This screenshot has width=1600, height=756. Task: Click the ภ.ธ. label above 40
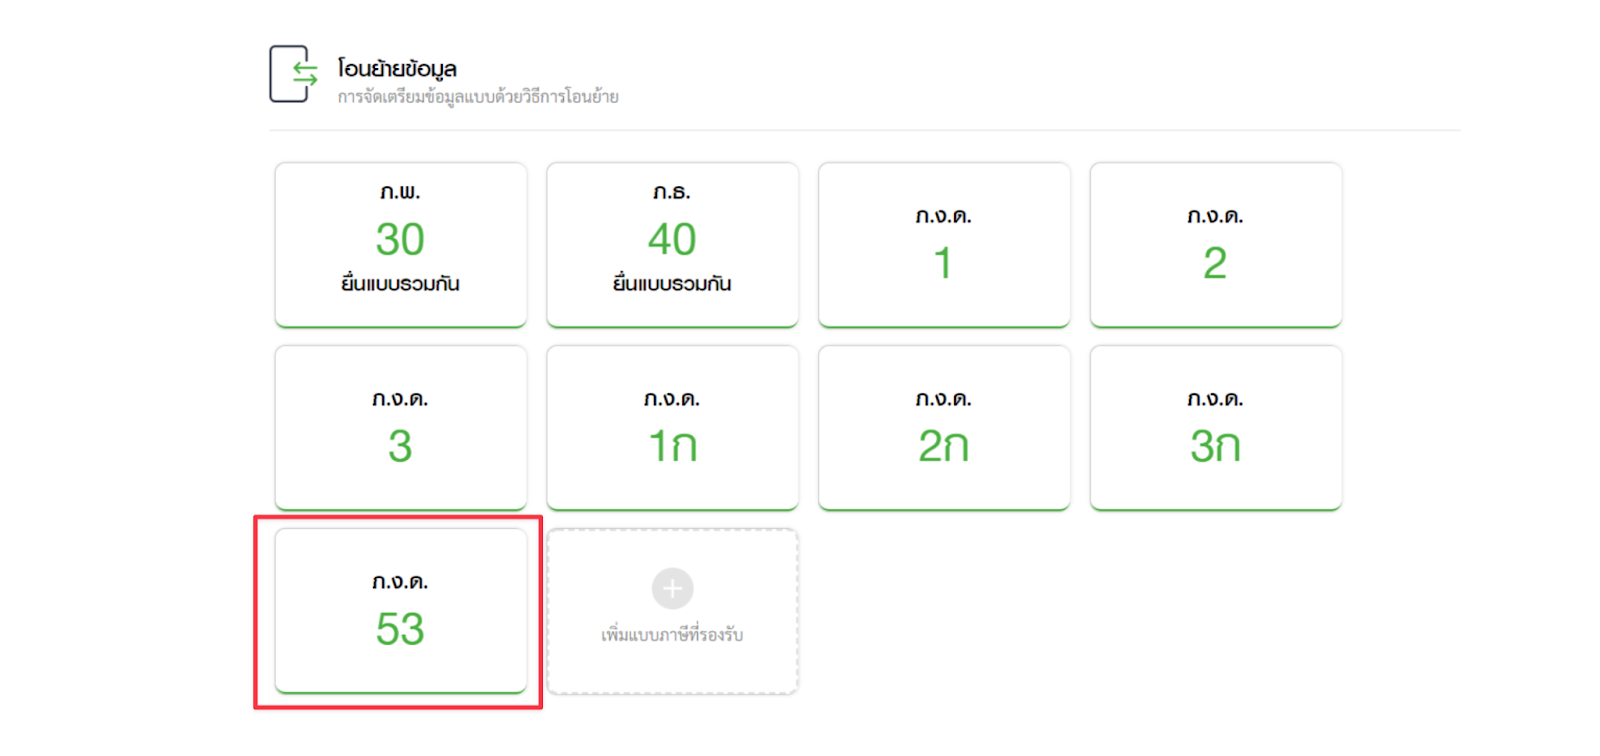[x=672, y=192]
